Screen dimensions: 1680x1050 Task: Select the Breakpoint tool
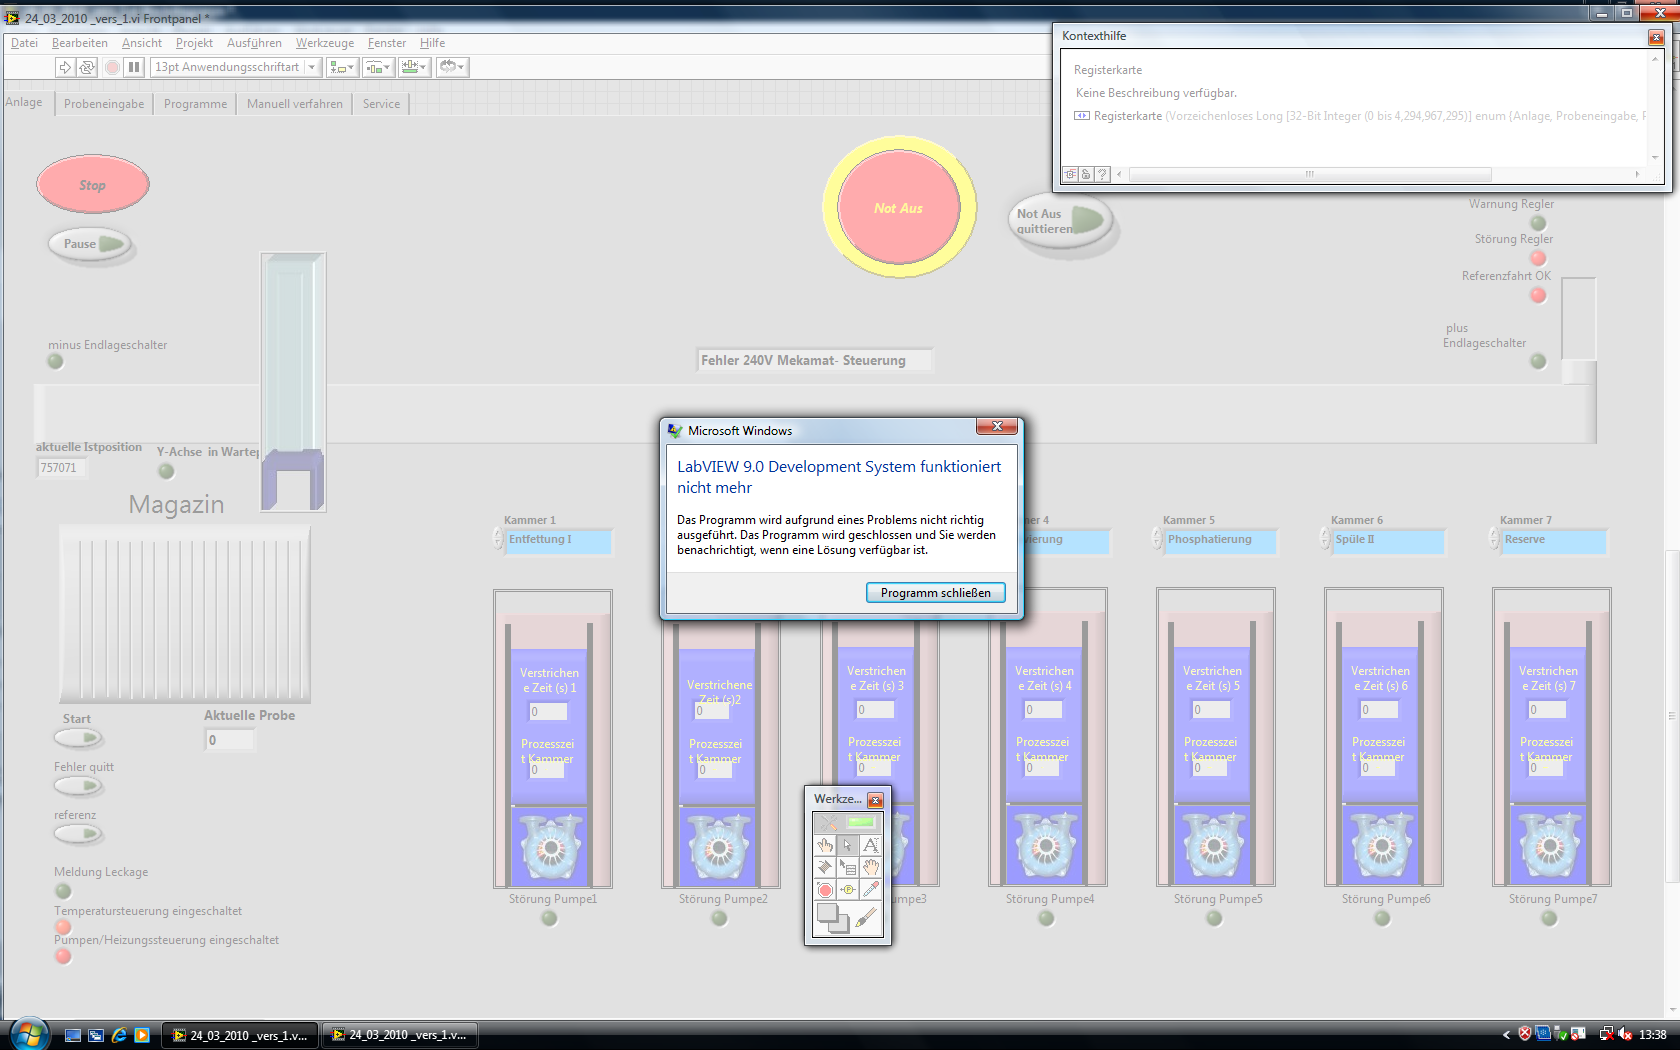(x=825, y=889)
